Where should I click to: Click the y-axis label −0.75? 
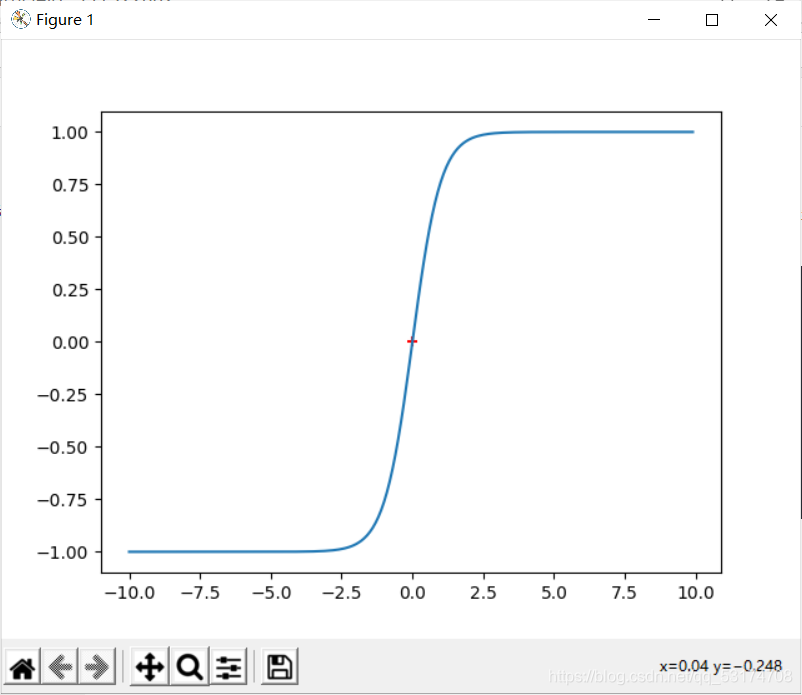[x=62, y=500]
